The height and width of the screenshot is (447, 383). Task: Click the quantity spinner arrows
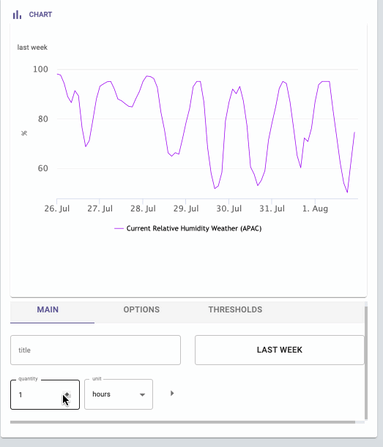(67, 395)
